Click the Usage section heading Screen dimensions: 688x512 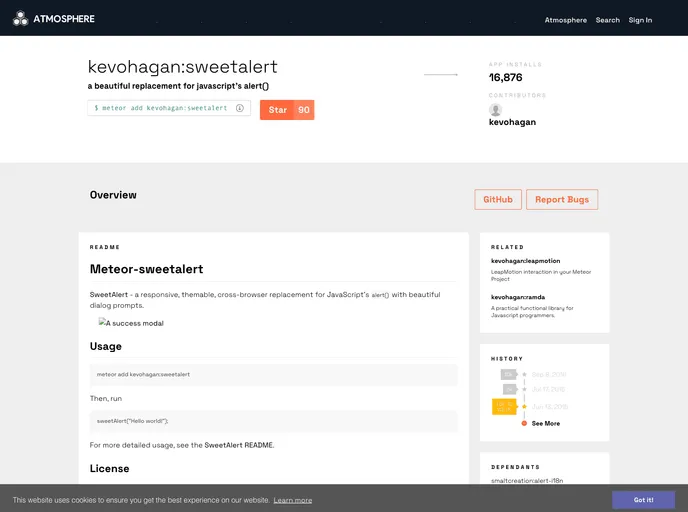(106, 346)
